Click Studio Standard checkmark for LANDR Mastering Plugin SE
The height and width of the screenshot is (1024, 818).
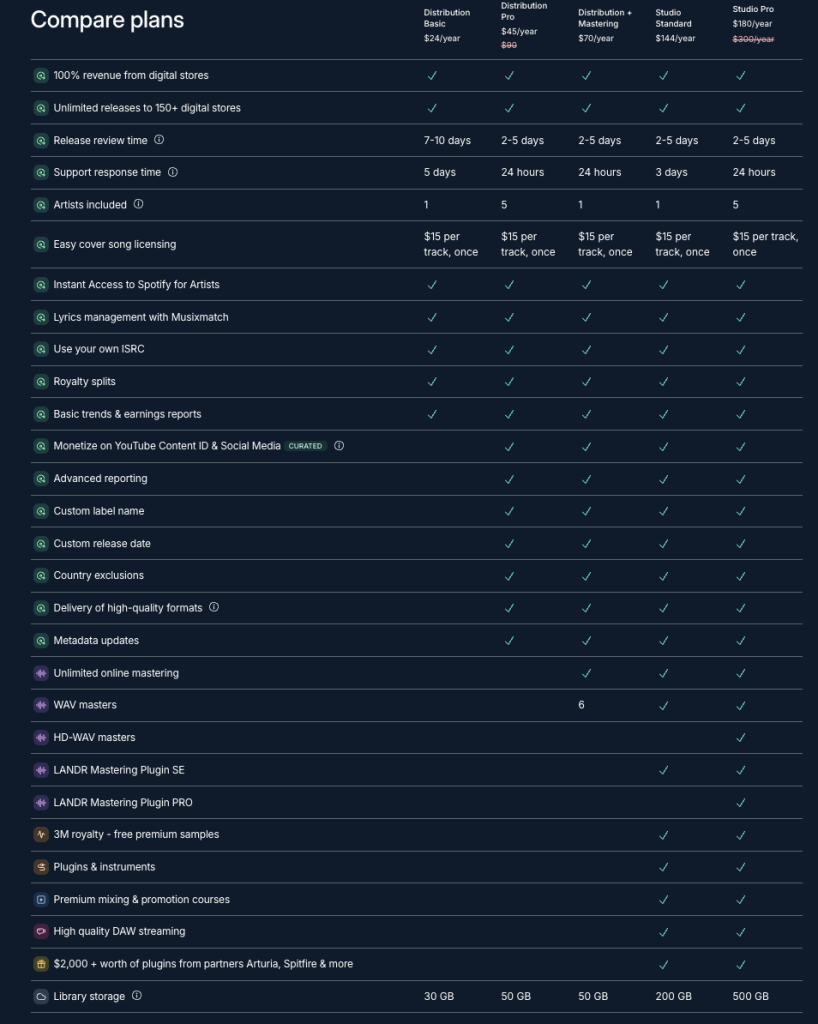[664, 770]
